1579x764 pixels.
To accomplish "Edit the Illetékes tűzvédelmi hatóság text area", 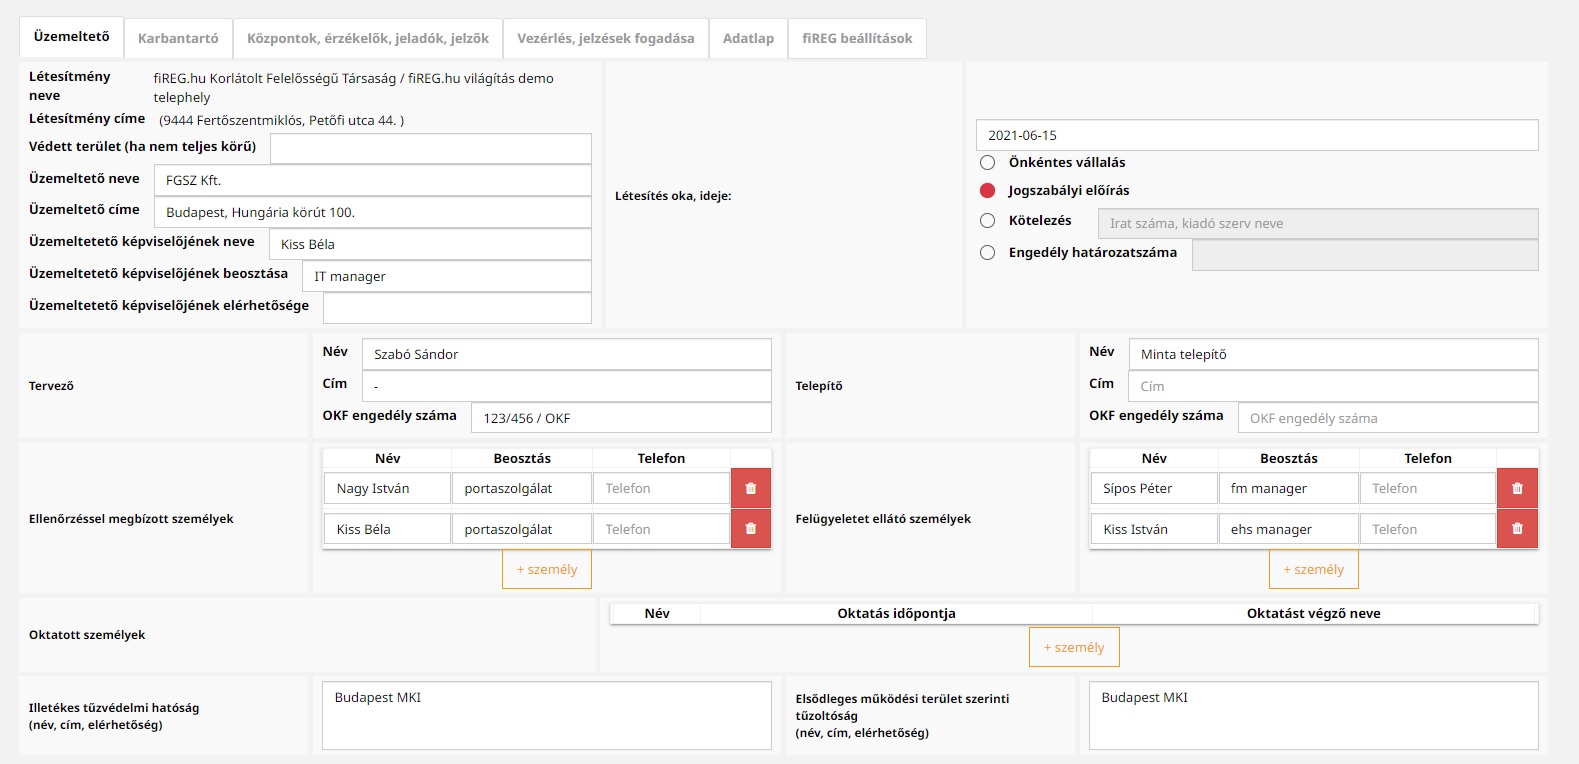I will click(547, 716).
